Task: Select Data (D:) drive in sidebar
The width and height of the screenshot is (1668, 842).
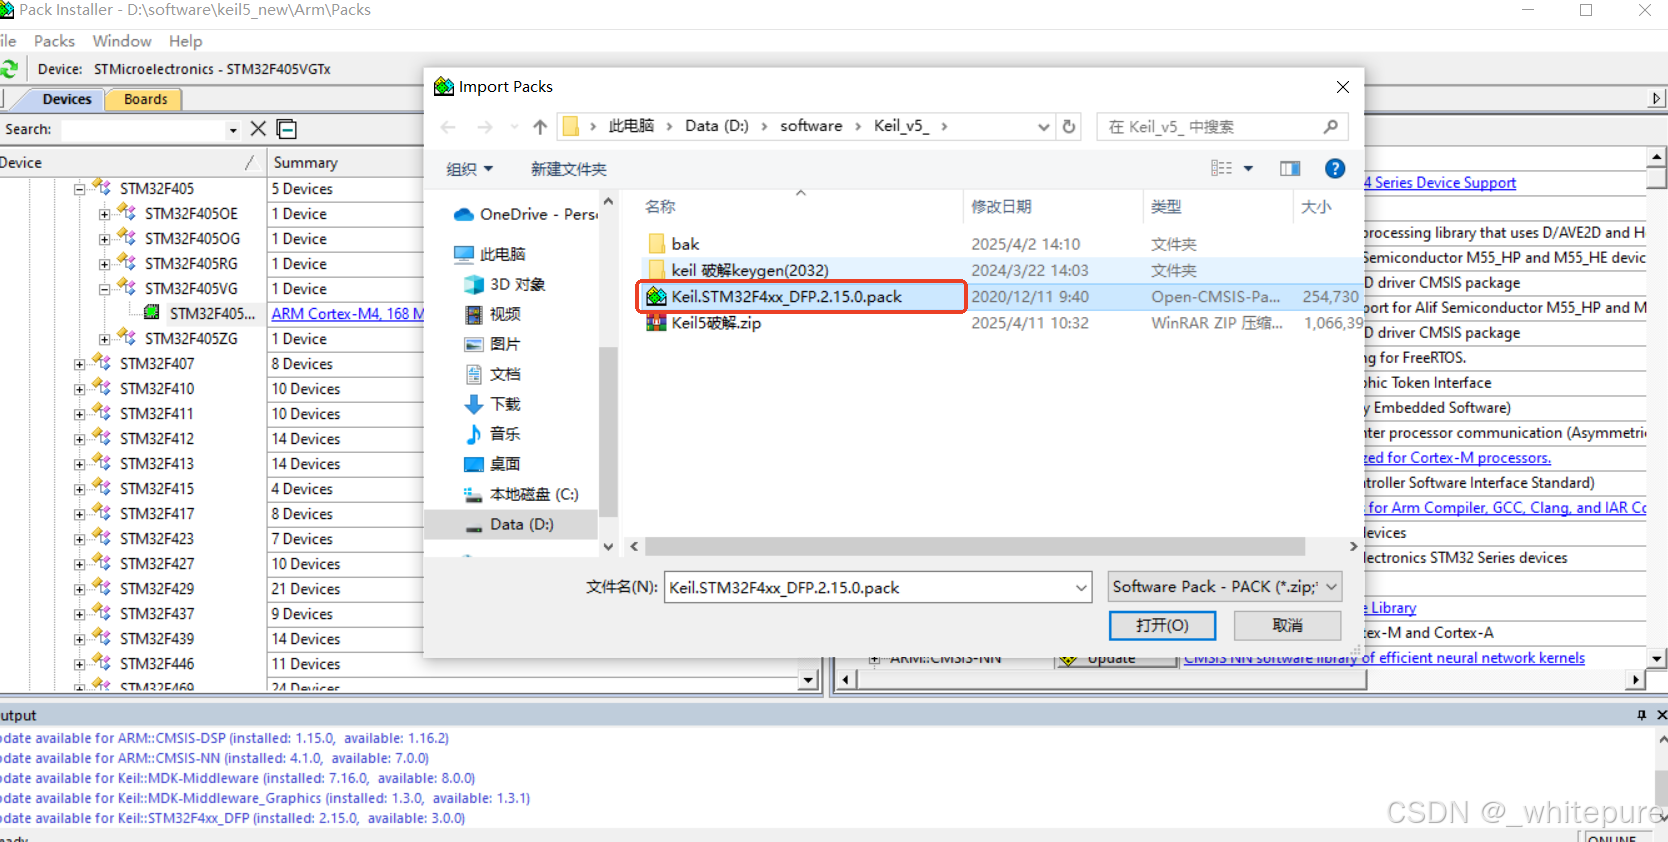Action: 510,524
